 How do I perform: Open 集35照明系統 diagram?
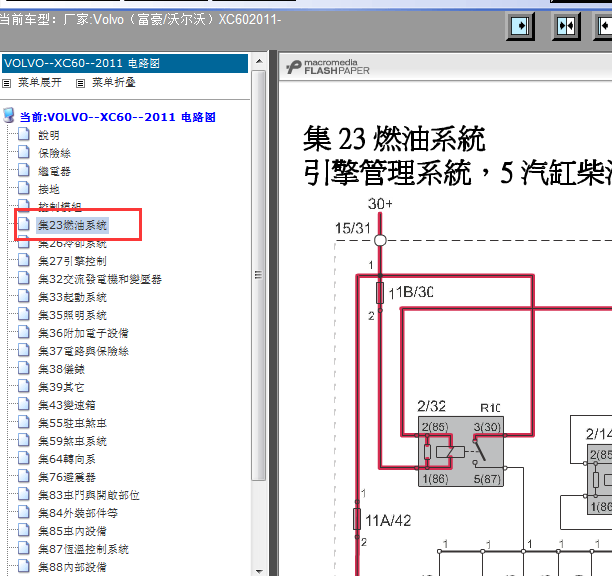(x=72, y=315)
